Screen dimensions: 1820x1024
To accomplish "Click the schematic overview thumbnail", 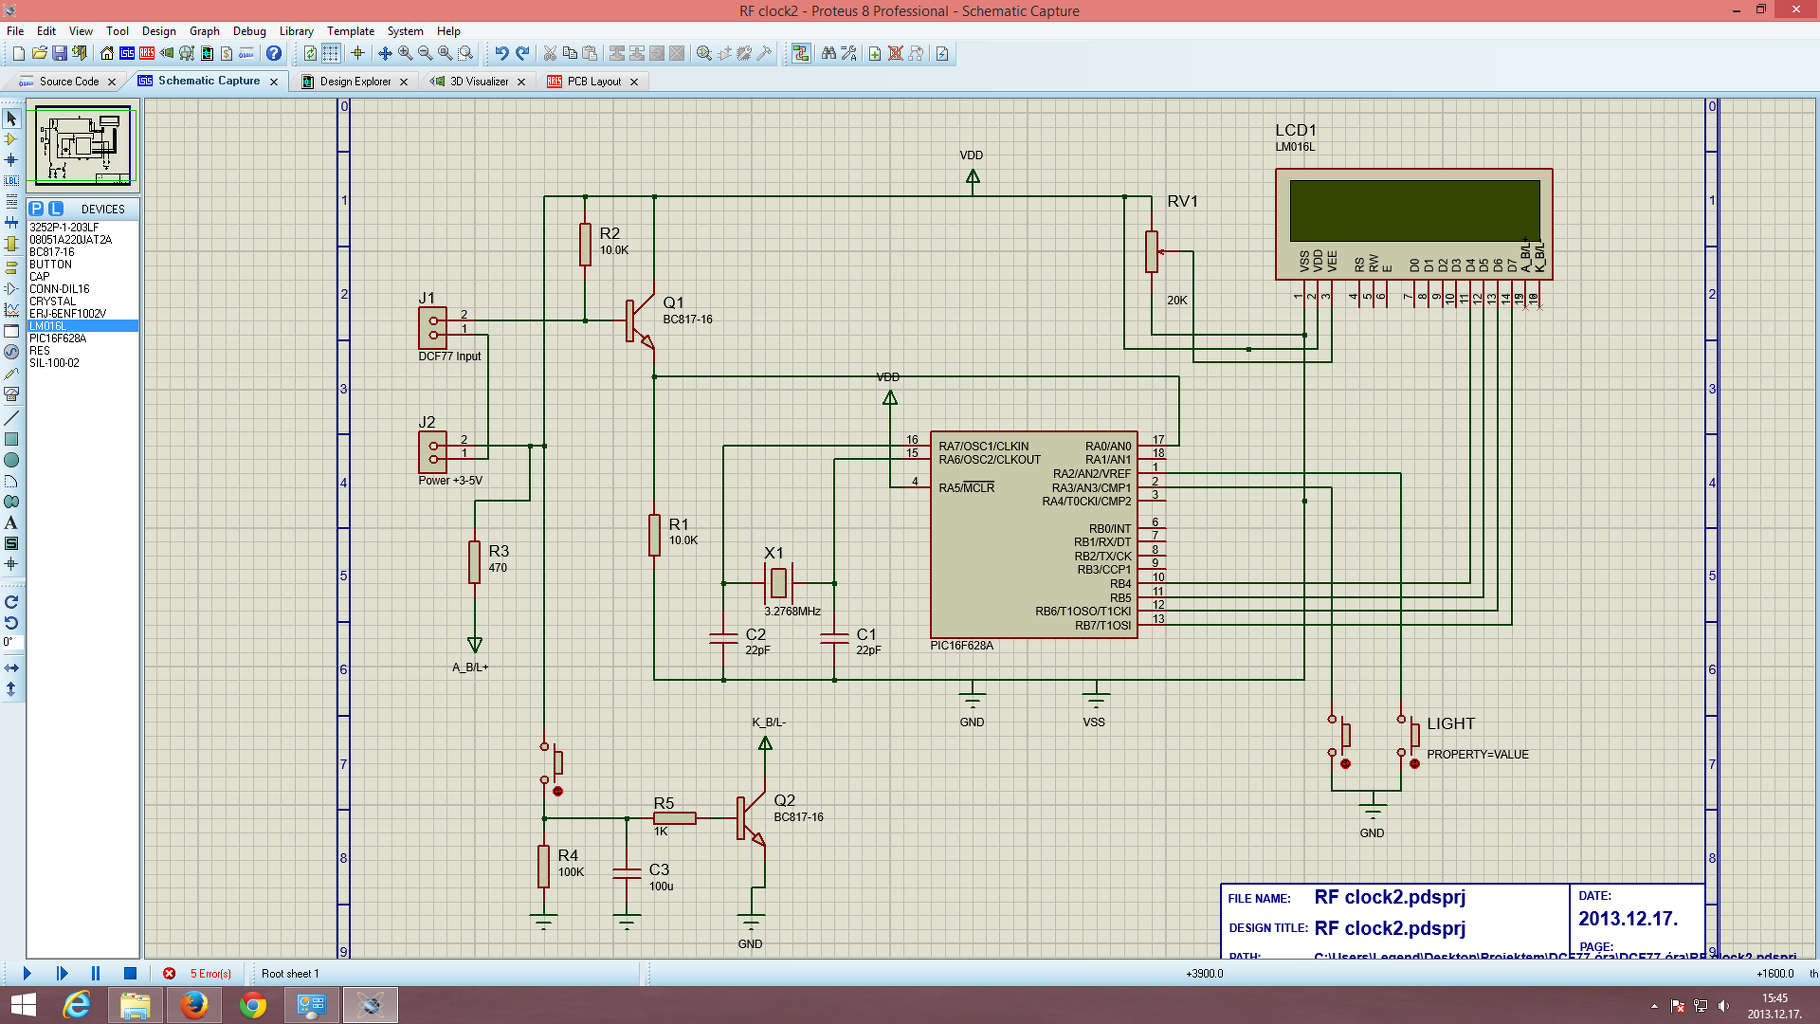I will tap(83, 147).
